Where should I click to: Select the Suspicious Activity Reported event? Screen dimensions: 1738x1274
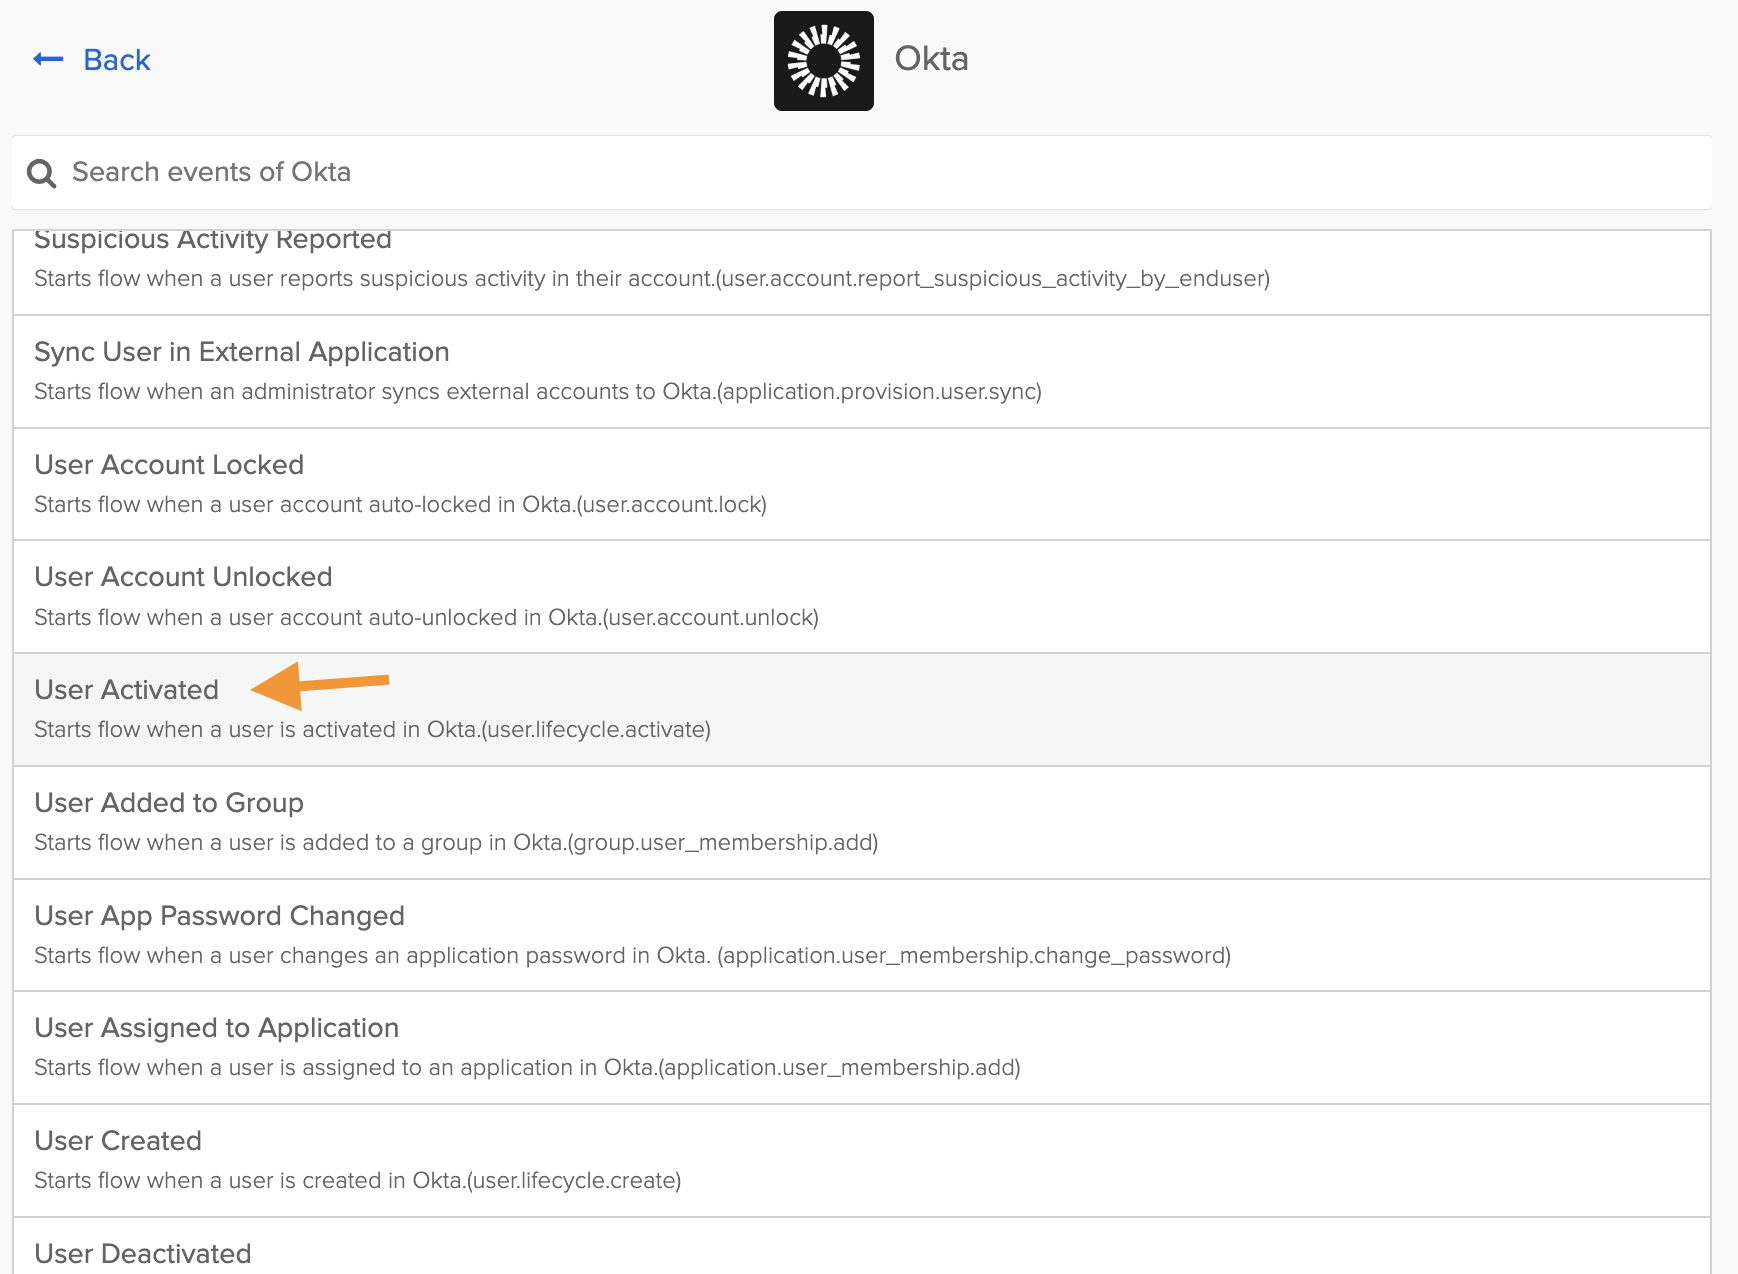tap(213, 241)
